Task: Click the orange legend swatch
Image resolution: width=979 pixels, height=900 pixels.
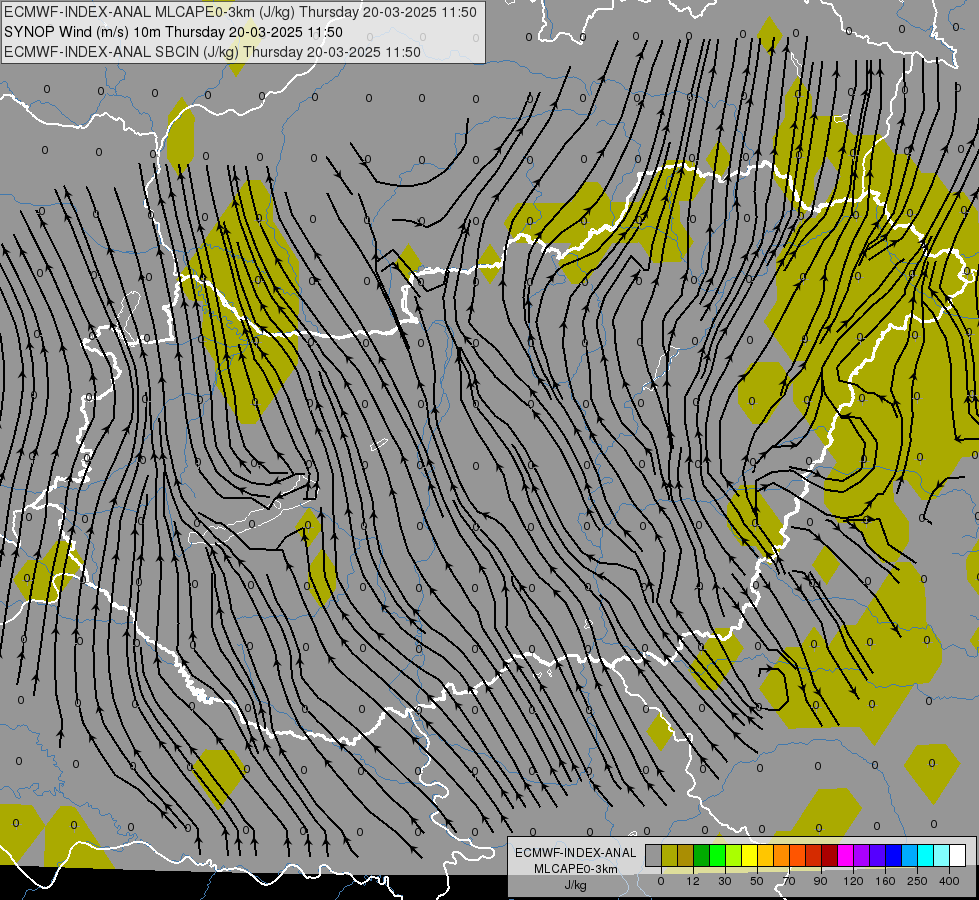Action: coord(782,855)
